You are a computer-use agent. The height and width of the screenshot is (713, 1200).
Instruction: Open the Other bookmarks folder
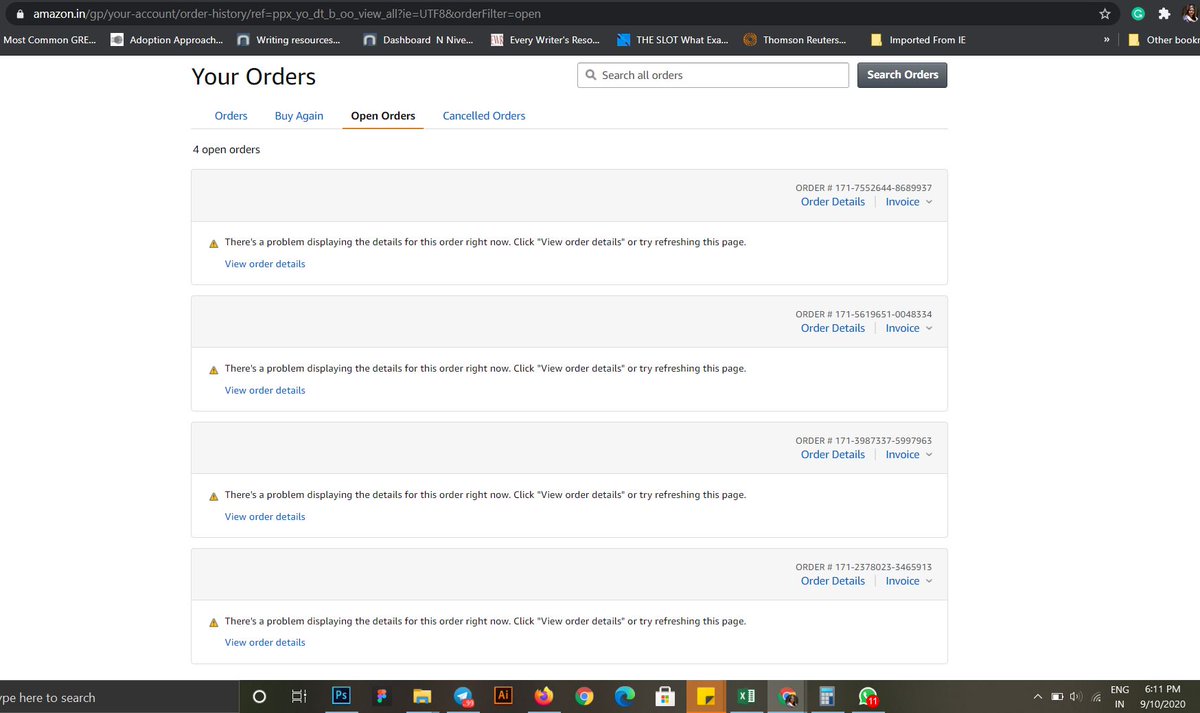[x=1163, y=40]
